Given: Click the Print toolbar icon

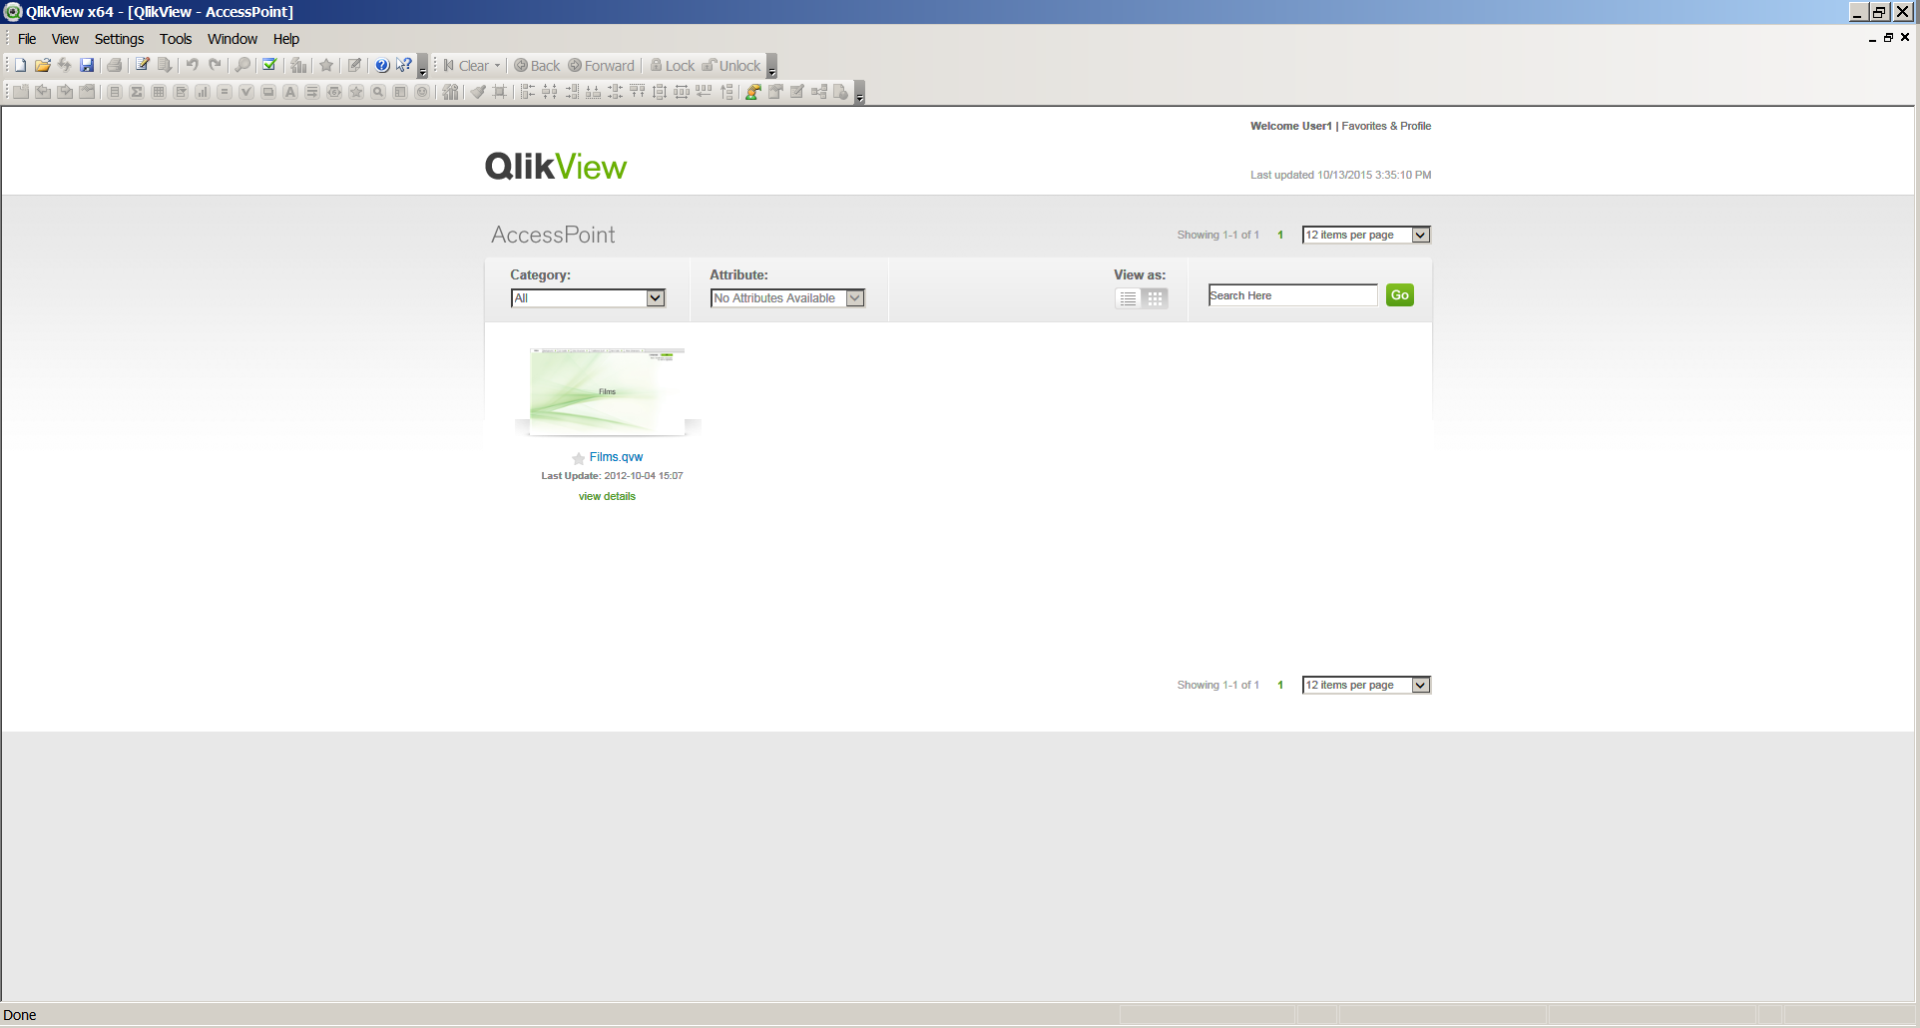Looking at the screenshot, I should pos(115,65).
